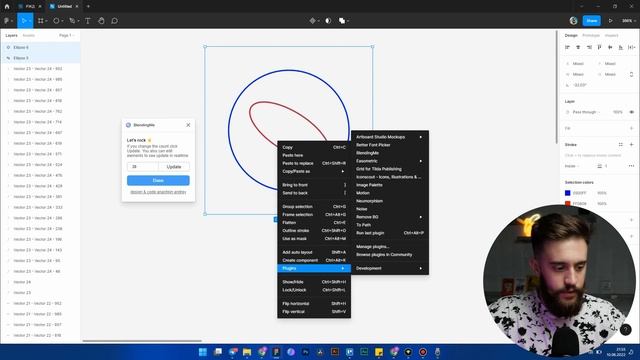Click the red selection color swatch

click(567, 203)
